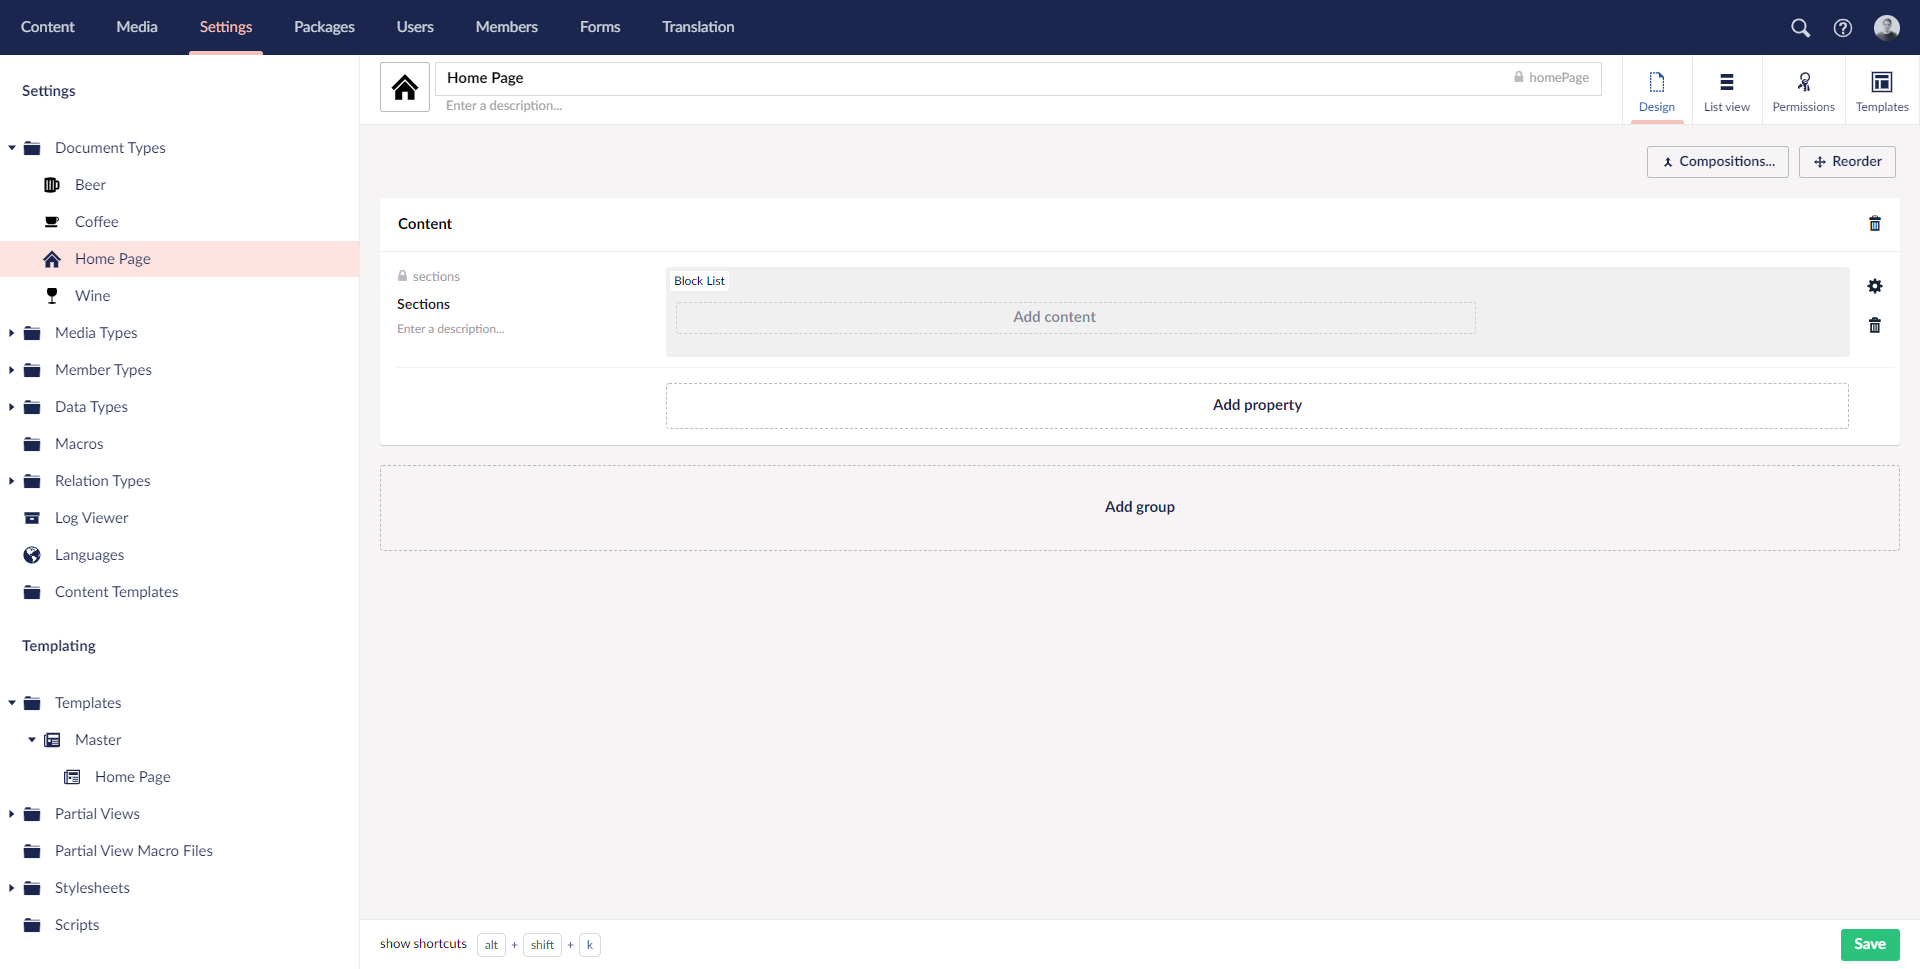Click the lock icon next to homePage alias

(x=1520, y=77)
